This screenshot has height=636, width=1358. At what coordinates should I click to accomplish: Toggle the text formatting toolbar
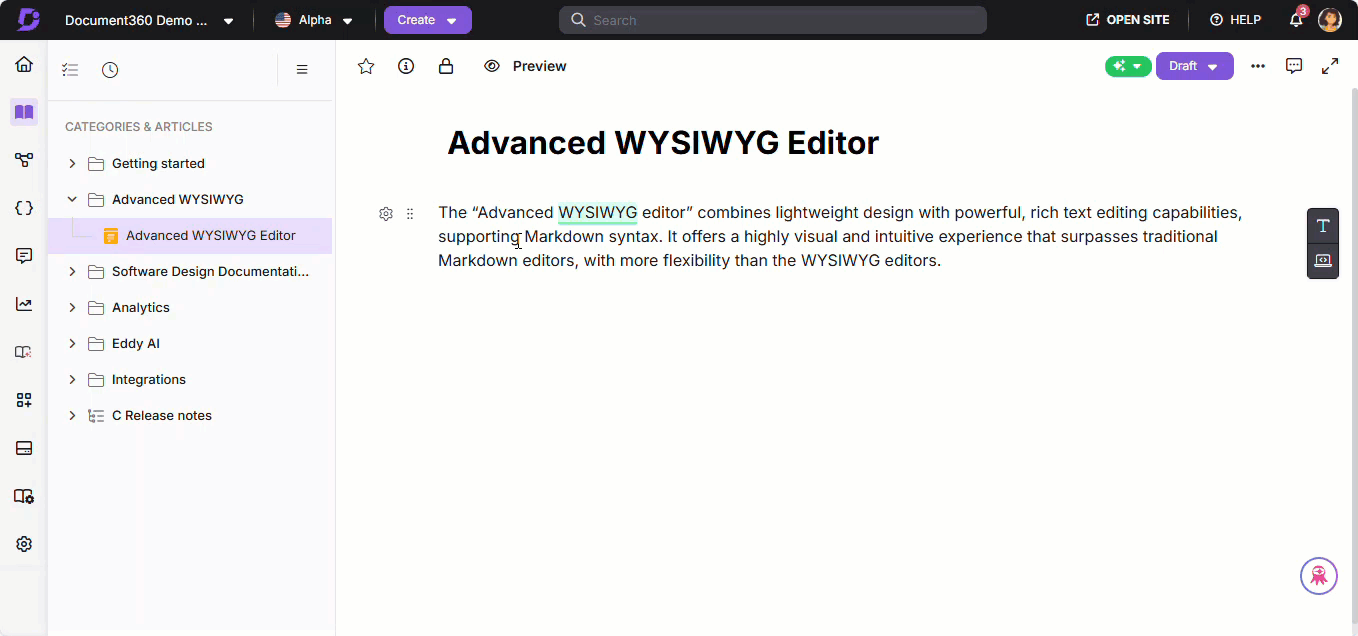(x=1322, y=226)
